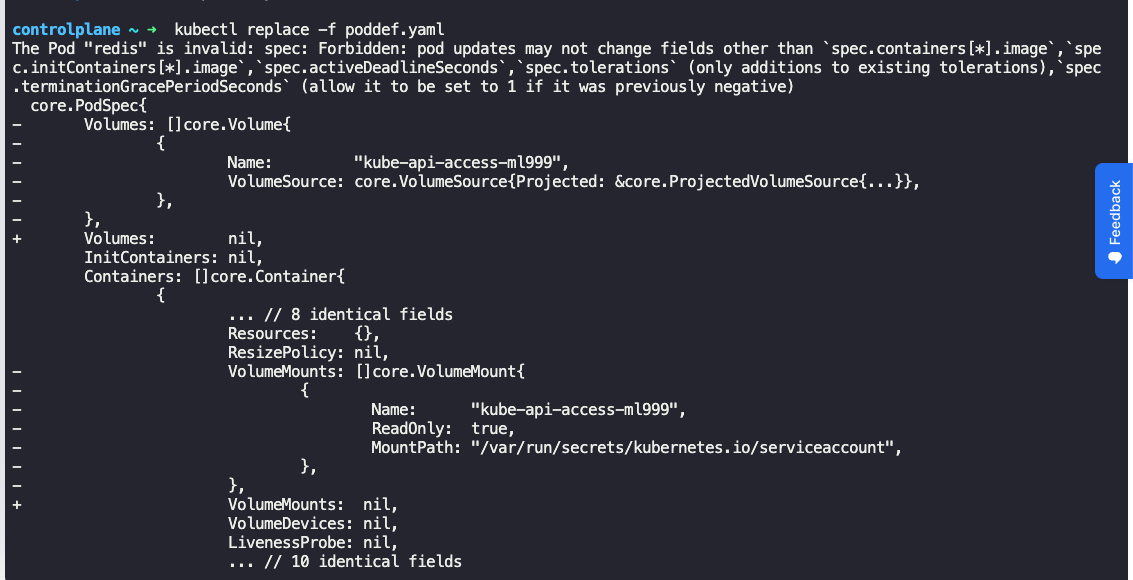Screen dimensions: 1133x580
Task: Click the "ReadOnly: true" field
Action: (x=442, y=428)
